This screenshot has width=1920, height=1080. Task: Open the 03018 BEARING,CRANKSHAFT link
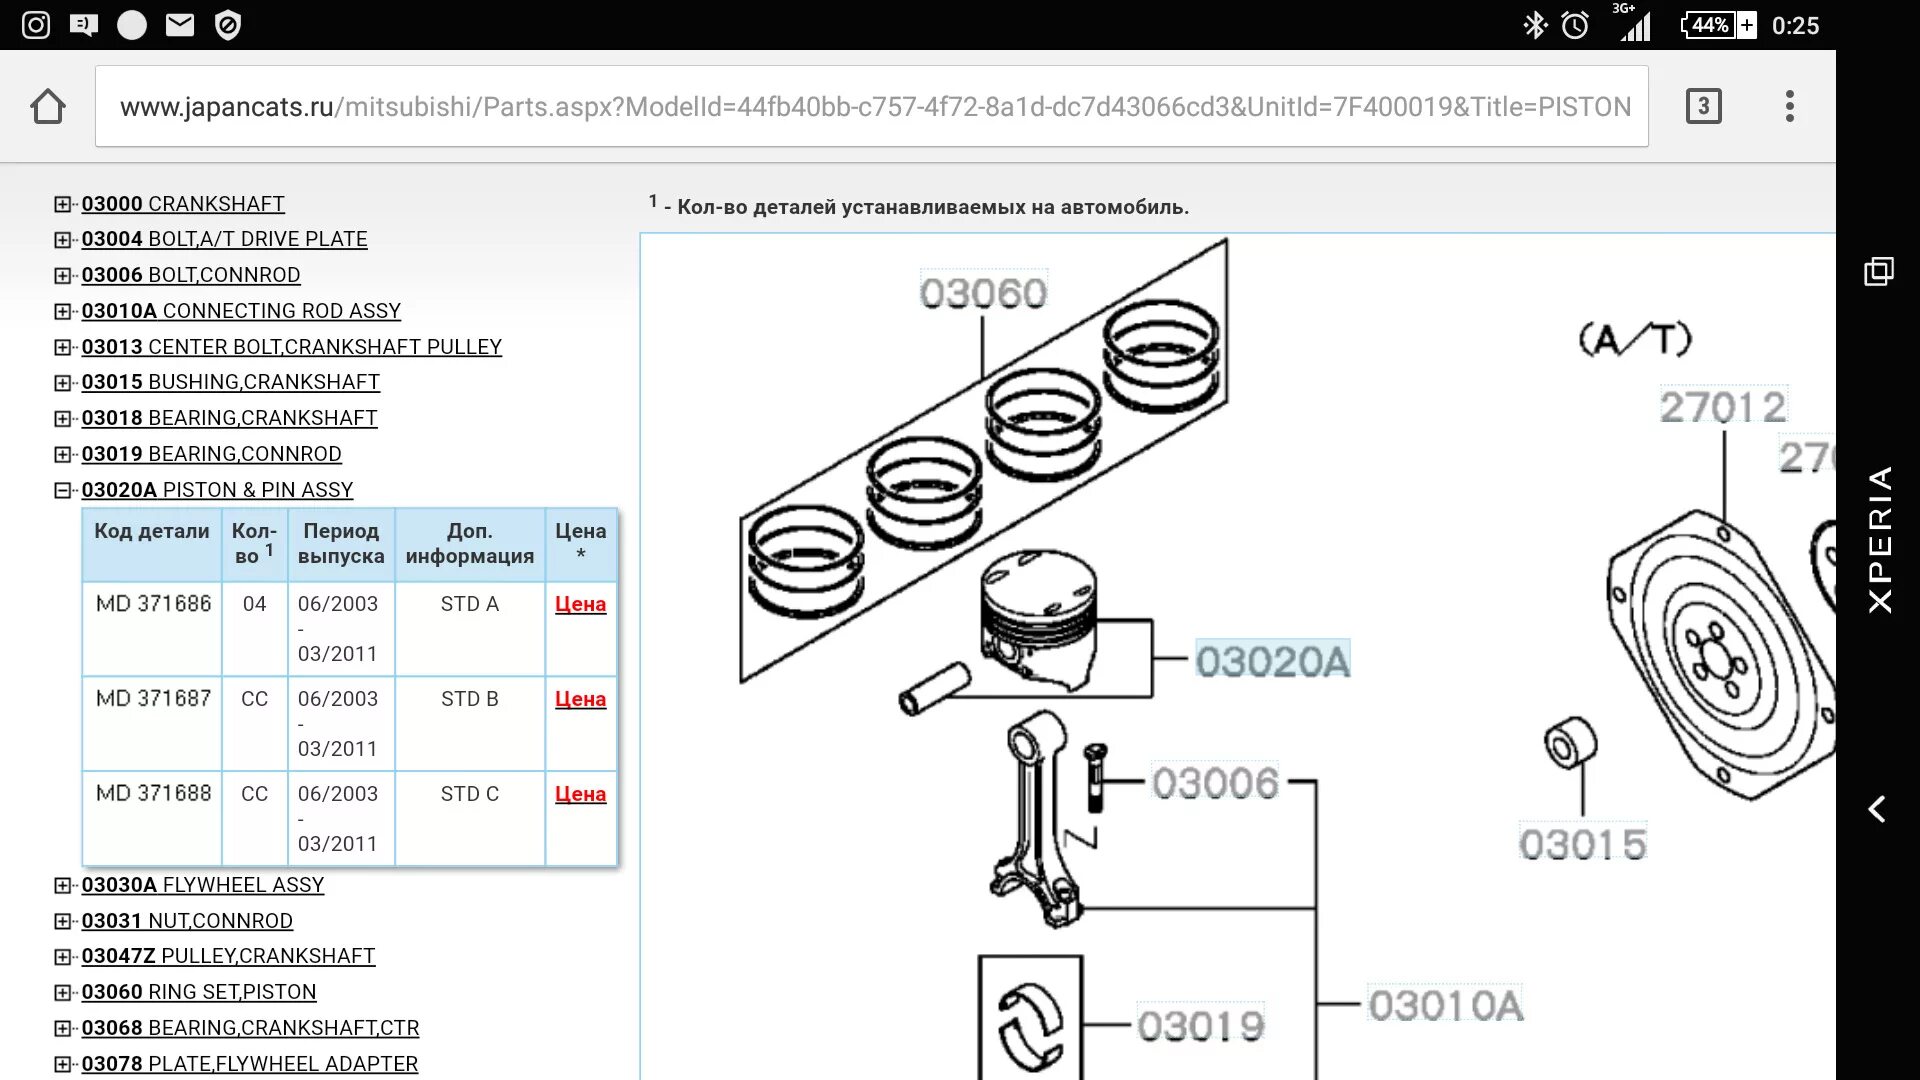229,418
